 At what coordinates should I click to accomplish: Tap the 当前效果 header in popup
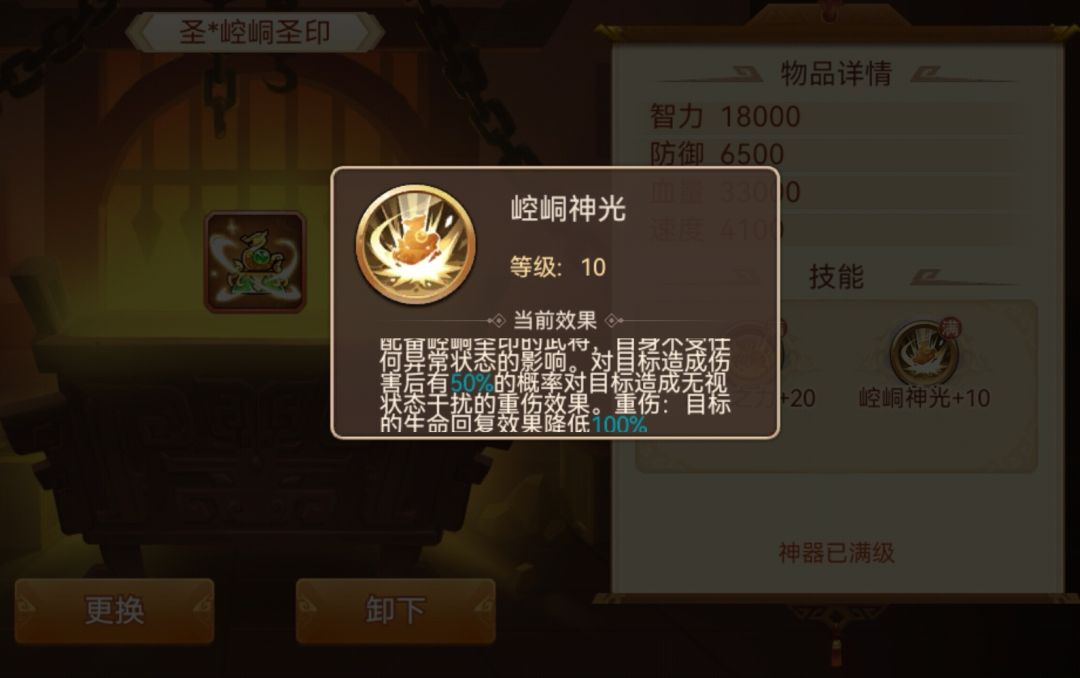(x=554, y=320)
